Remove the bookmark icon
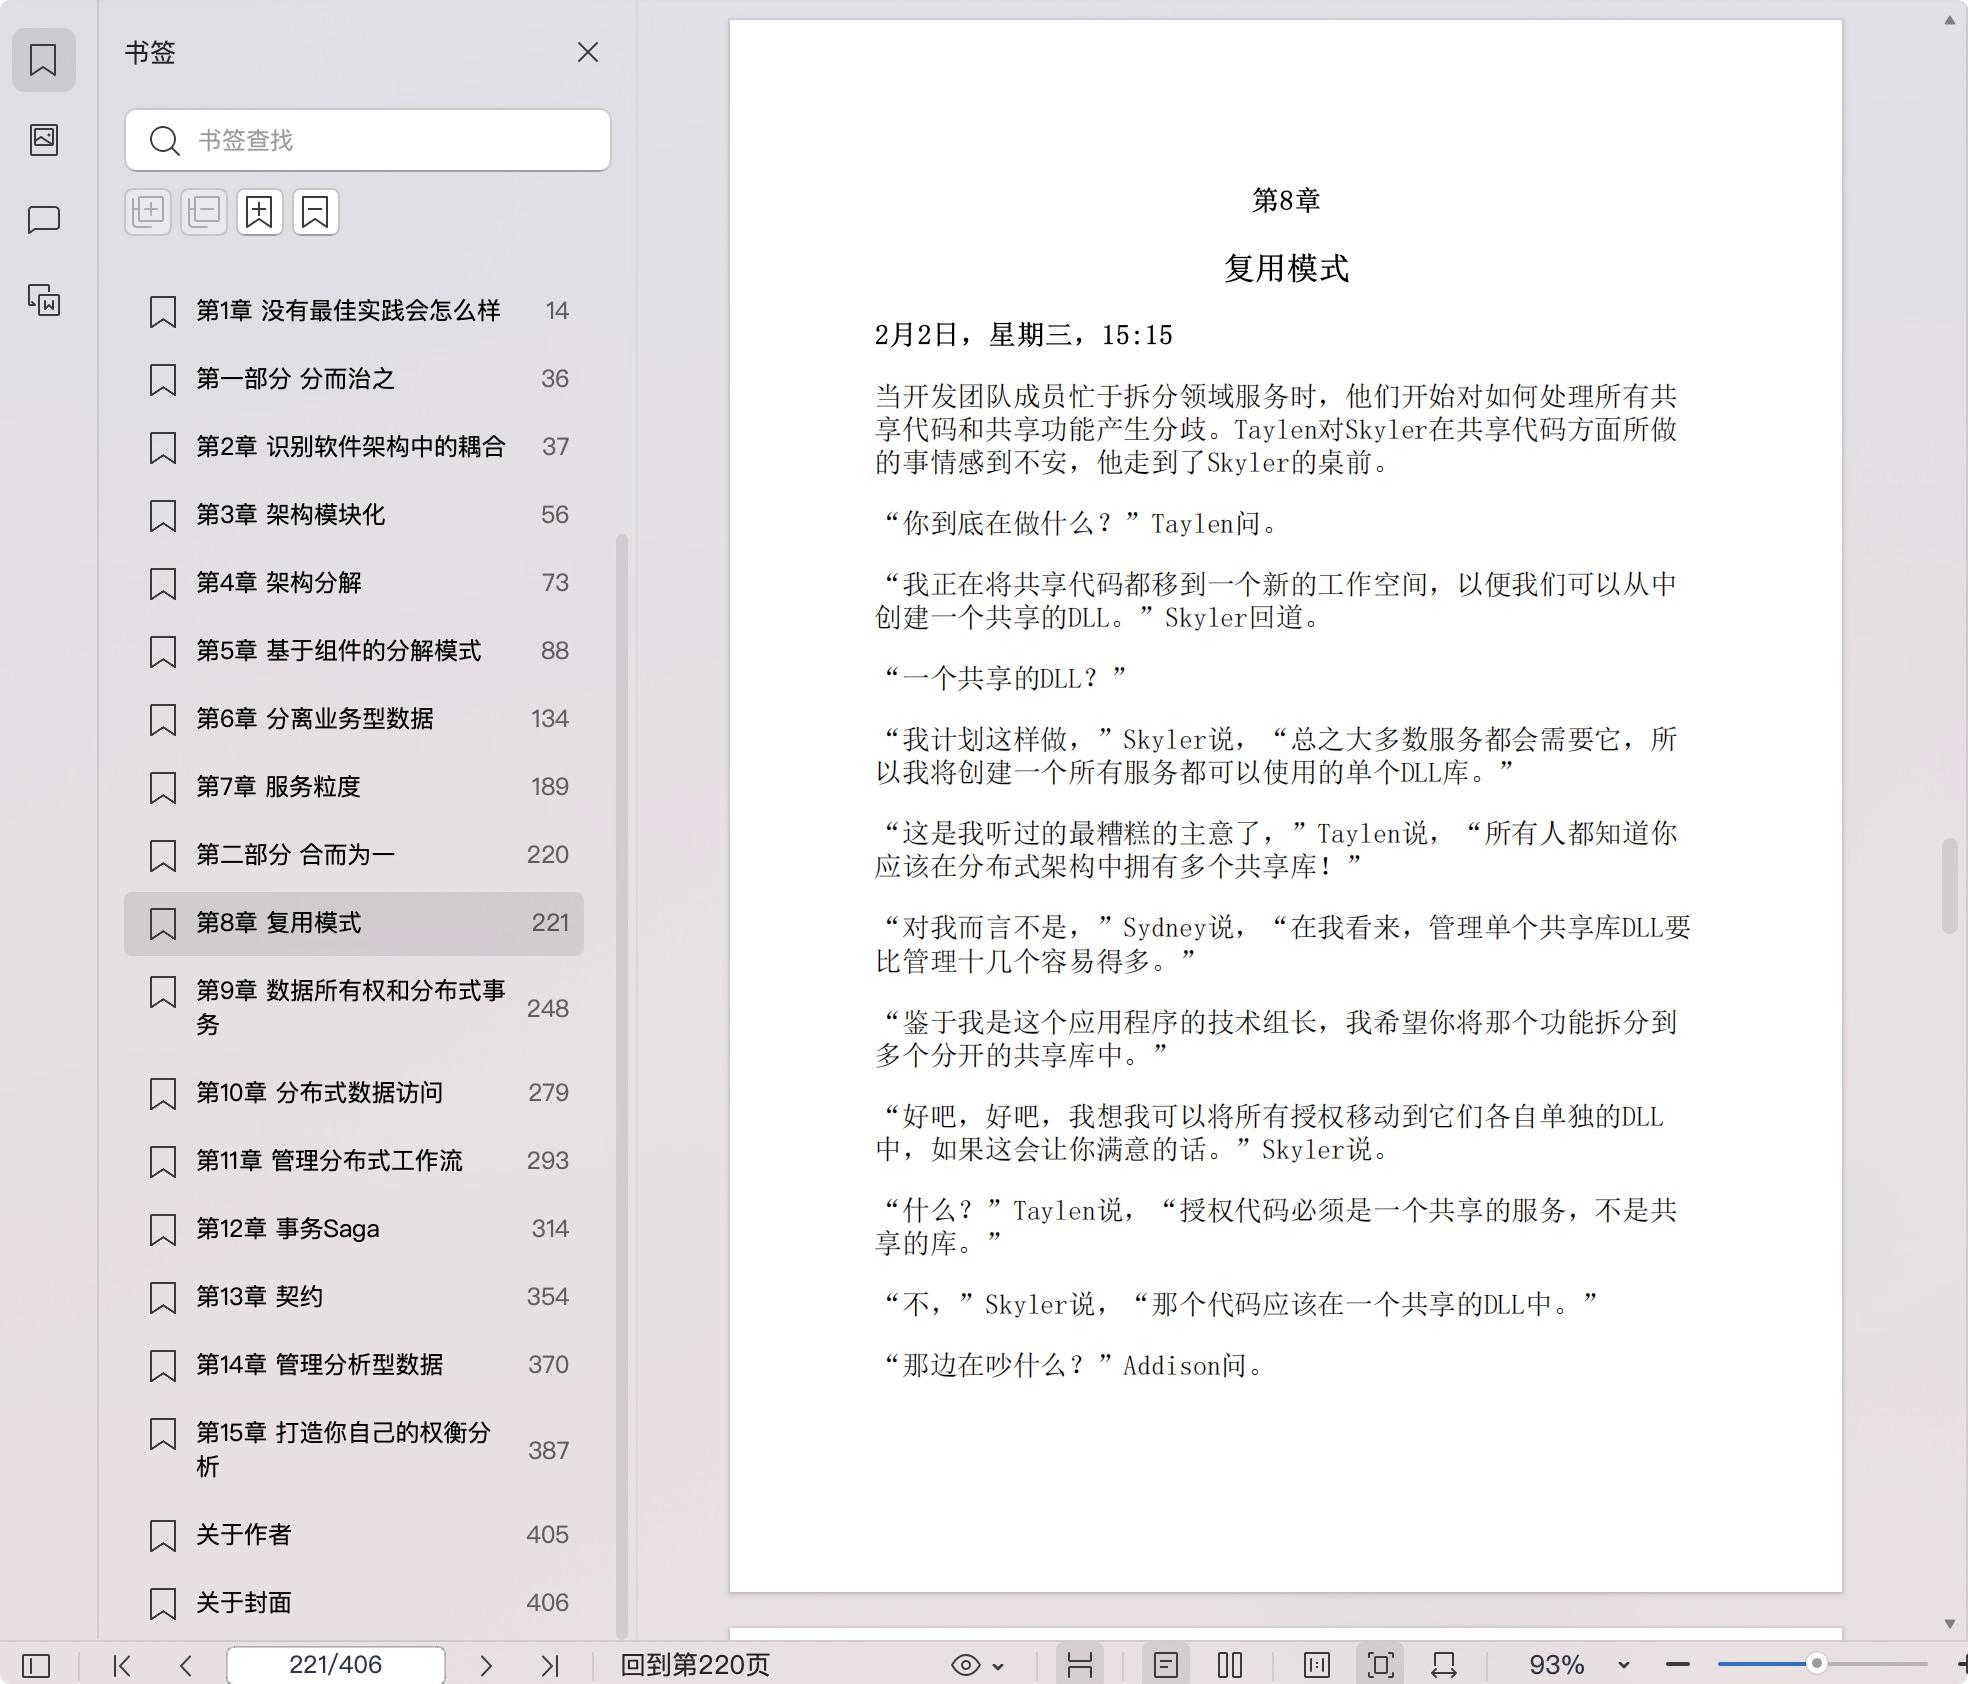The image size is (1968, 1684). tap(316, 212)
